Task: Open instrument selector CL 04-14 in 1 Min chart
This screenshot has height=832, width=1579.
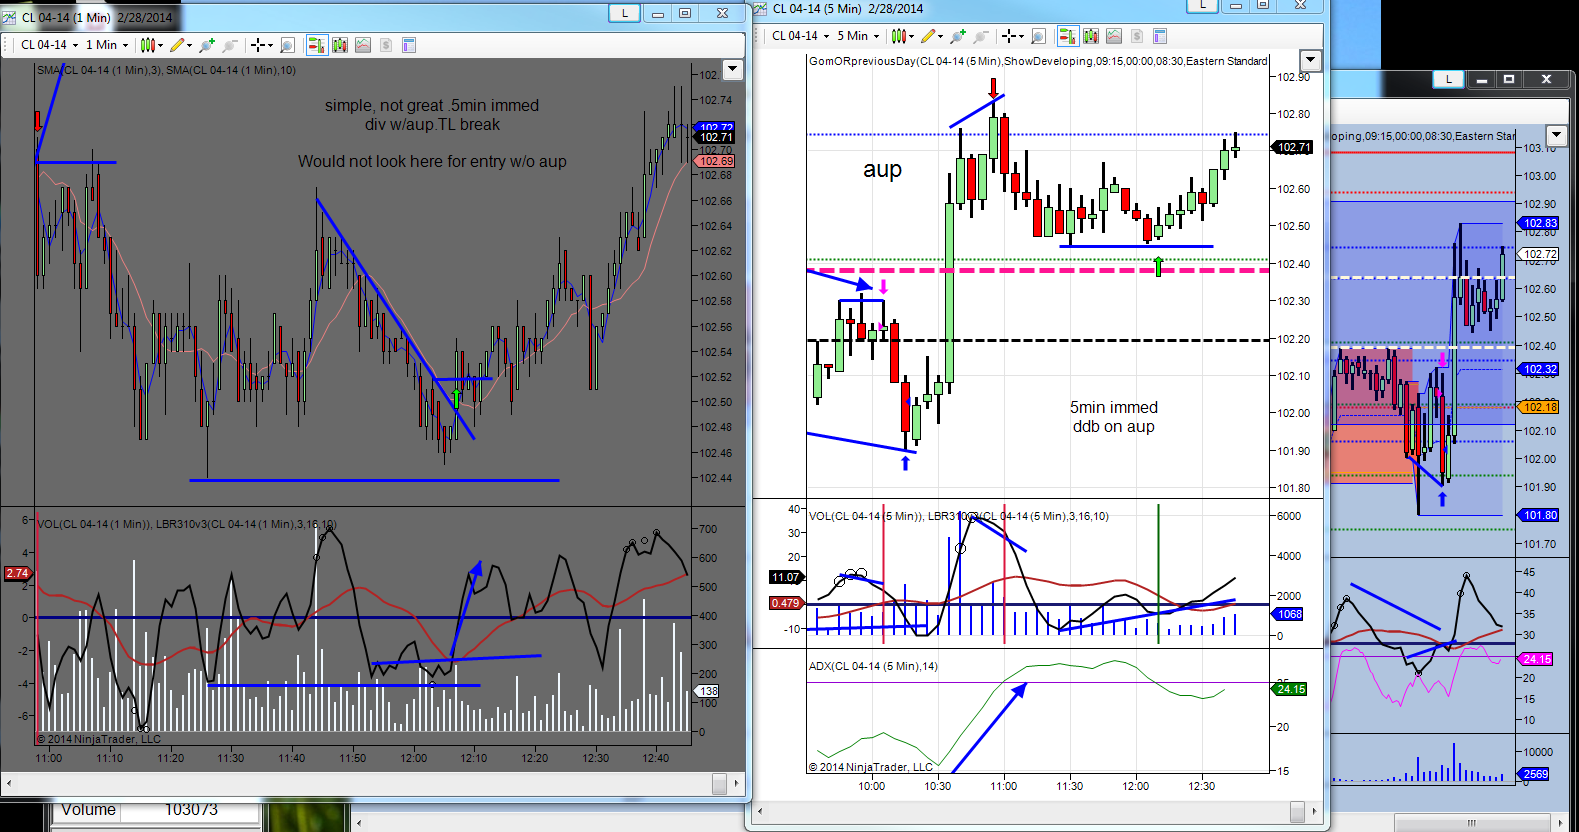Action: (48, 45)
